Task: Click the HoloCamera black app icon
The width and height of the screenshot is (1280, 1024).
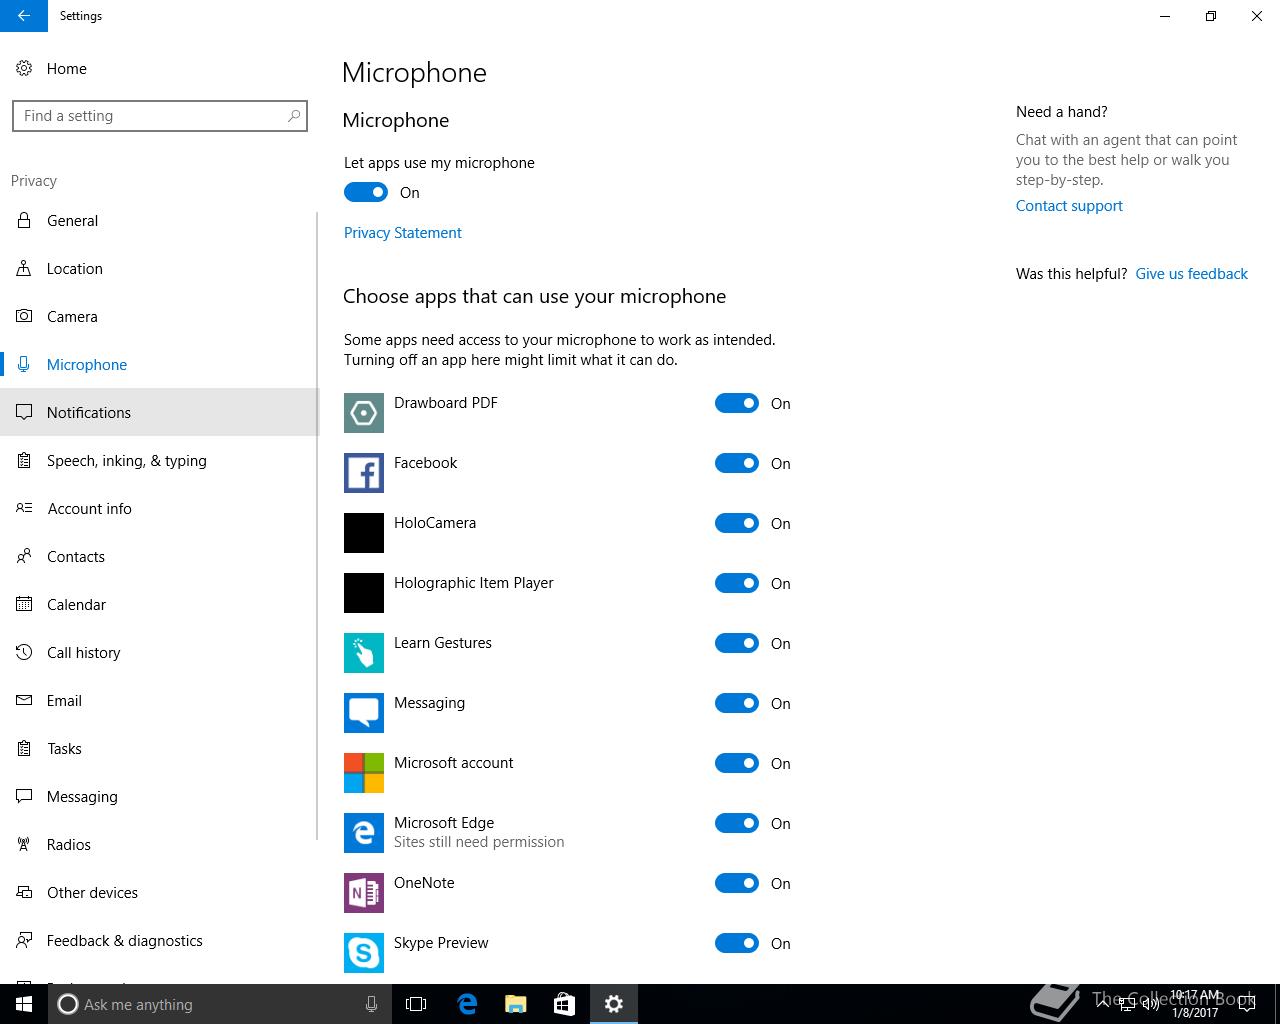Action: pyautogui.click(x=364, y=533)
